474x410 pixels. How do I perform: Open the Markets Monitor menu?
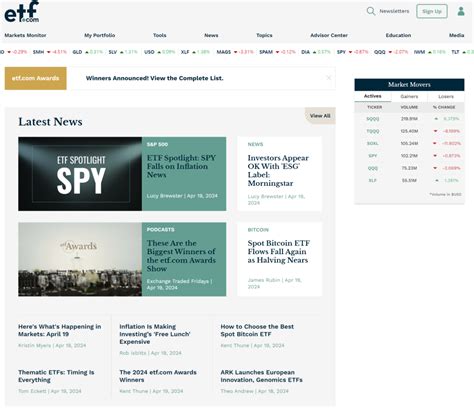tap(25, 35)
